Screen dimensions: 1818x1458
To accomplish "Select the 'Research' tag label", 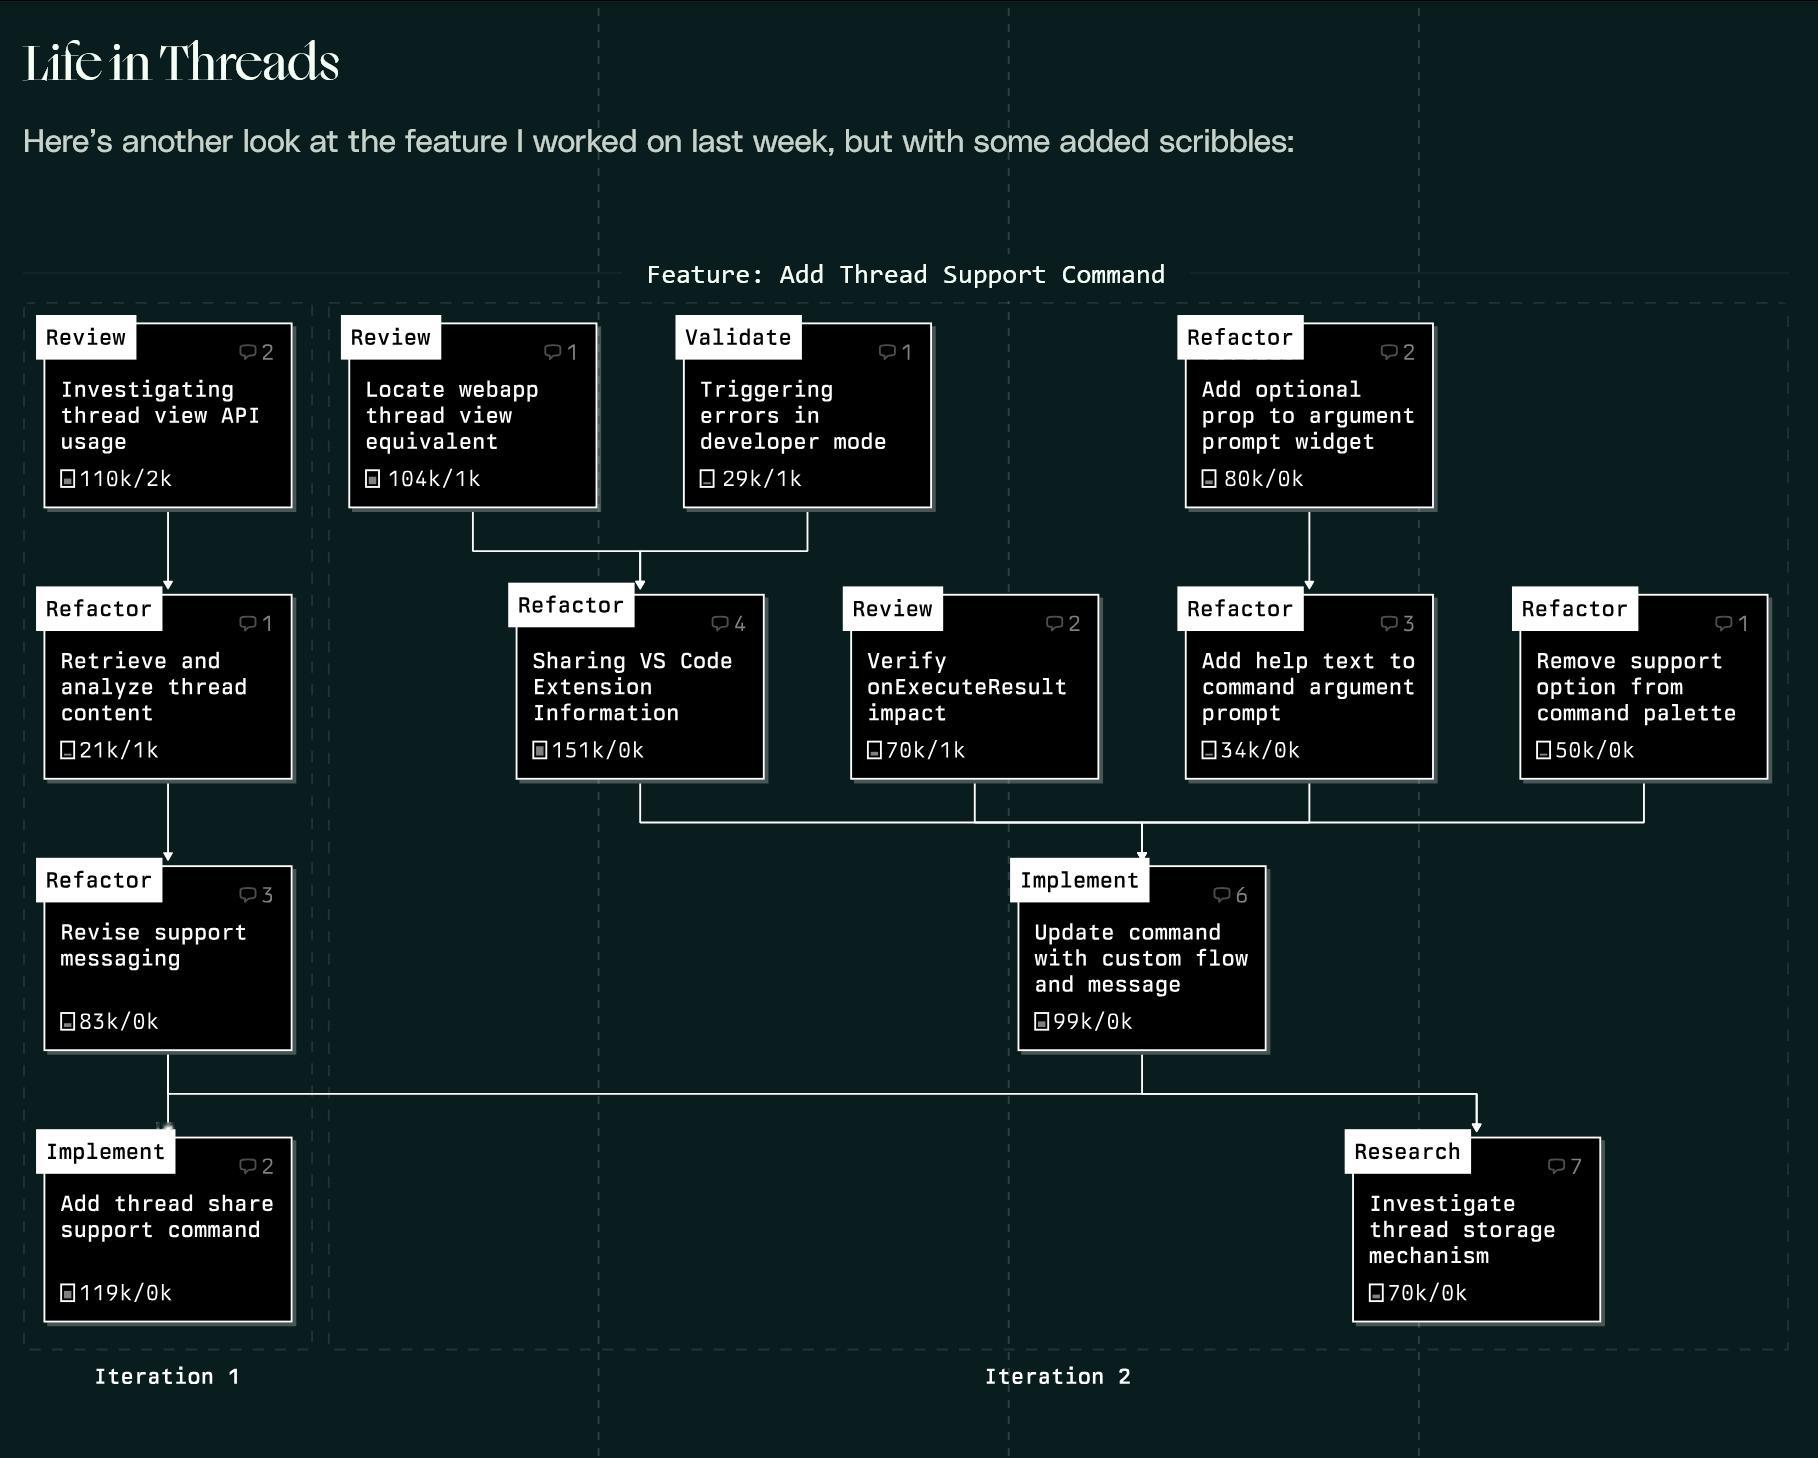I will point(1407,1152).
